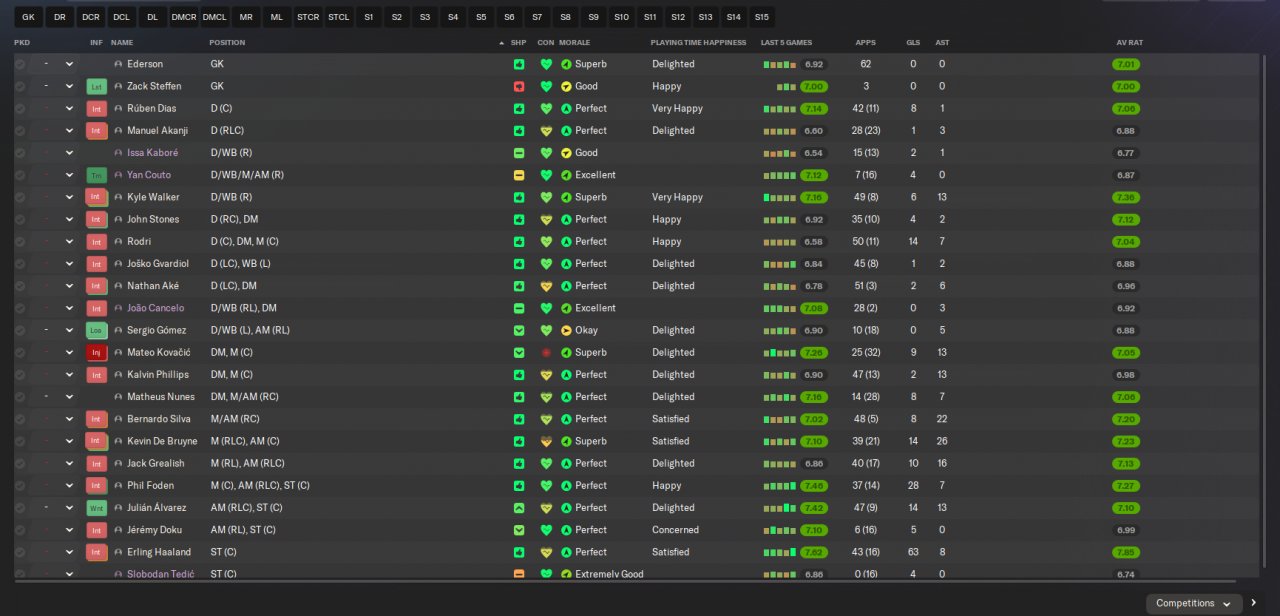
Task: Click Kyle Walker's Superb morale icon
Action: pyautogui.click(x=566, y=197)
